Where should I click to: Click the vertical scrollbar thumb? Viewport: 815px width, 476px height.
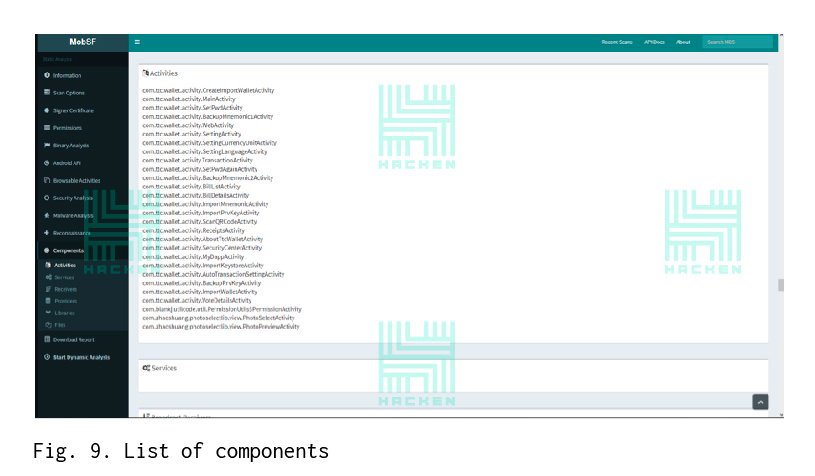(x=781, y=285)
